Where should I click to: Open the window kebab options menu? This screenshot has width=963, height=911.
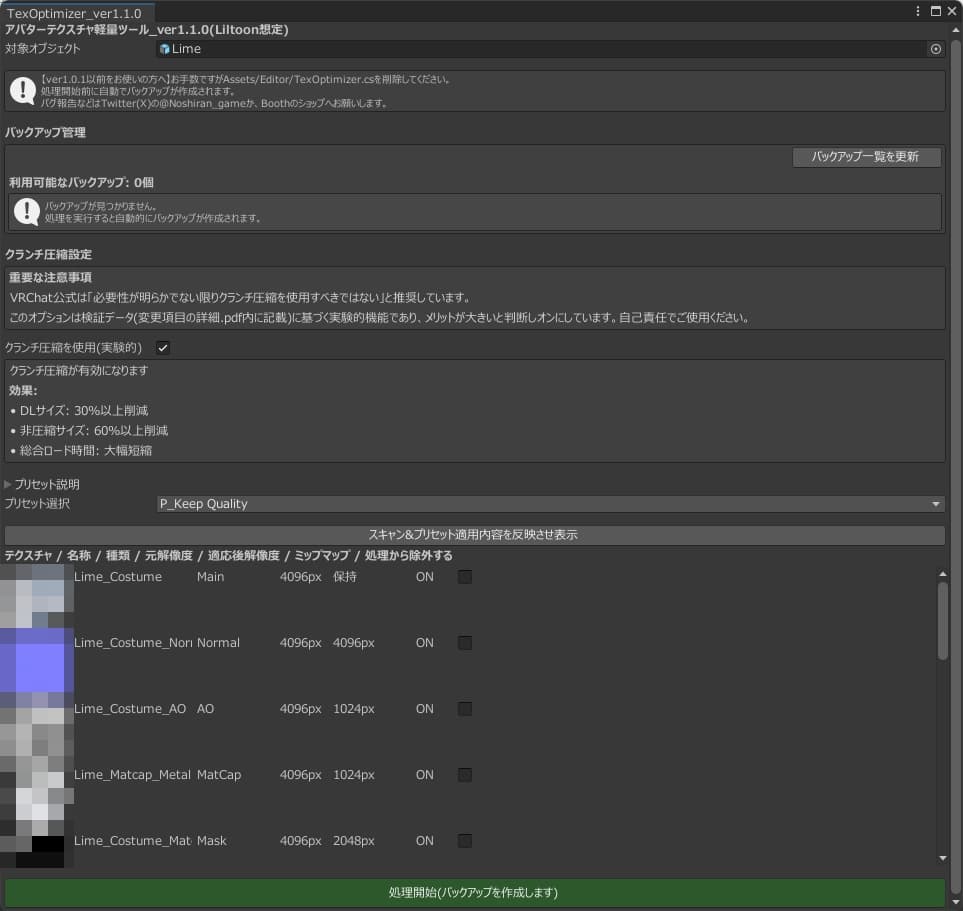918,11
